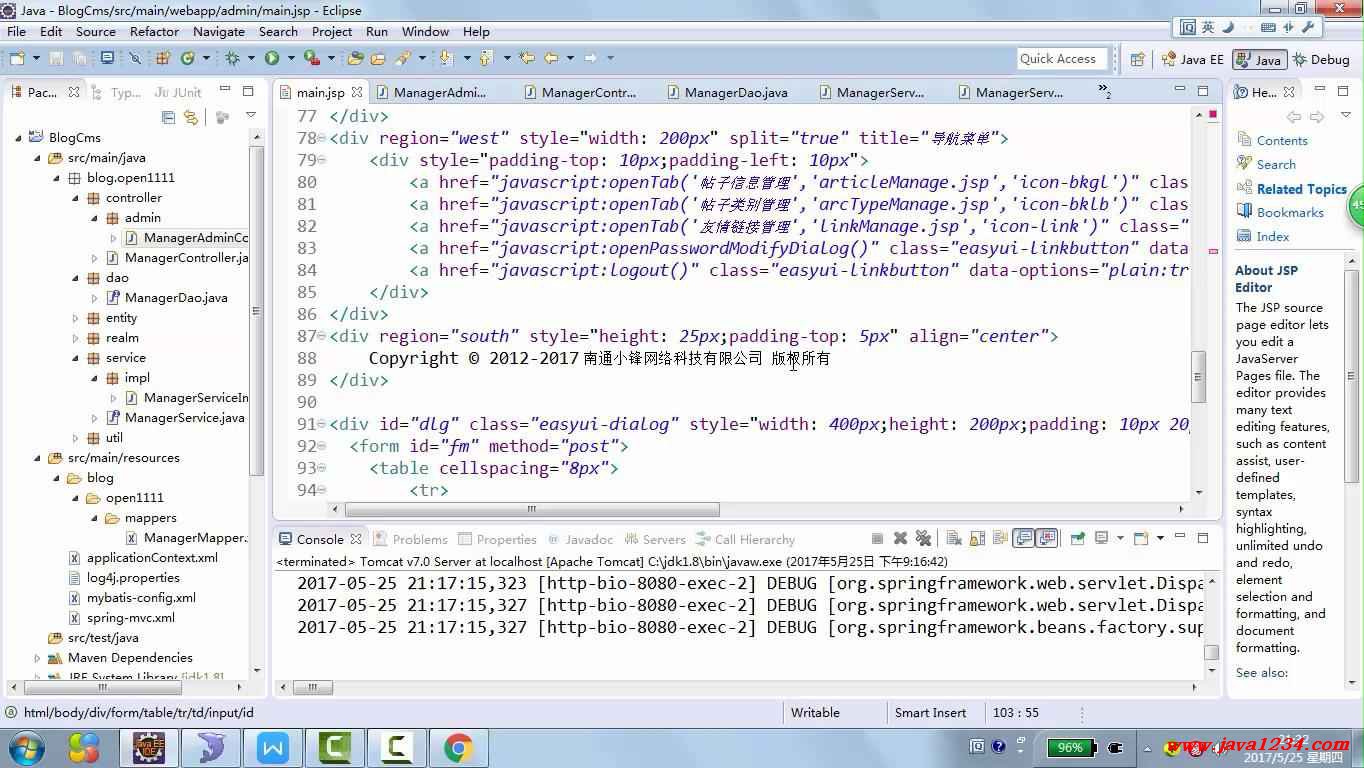Collapse the controller package node
The width and height of the screenshot is (1364, 768).
76,198
